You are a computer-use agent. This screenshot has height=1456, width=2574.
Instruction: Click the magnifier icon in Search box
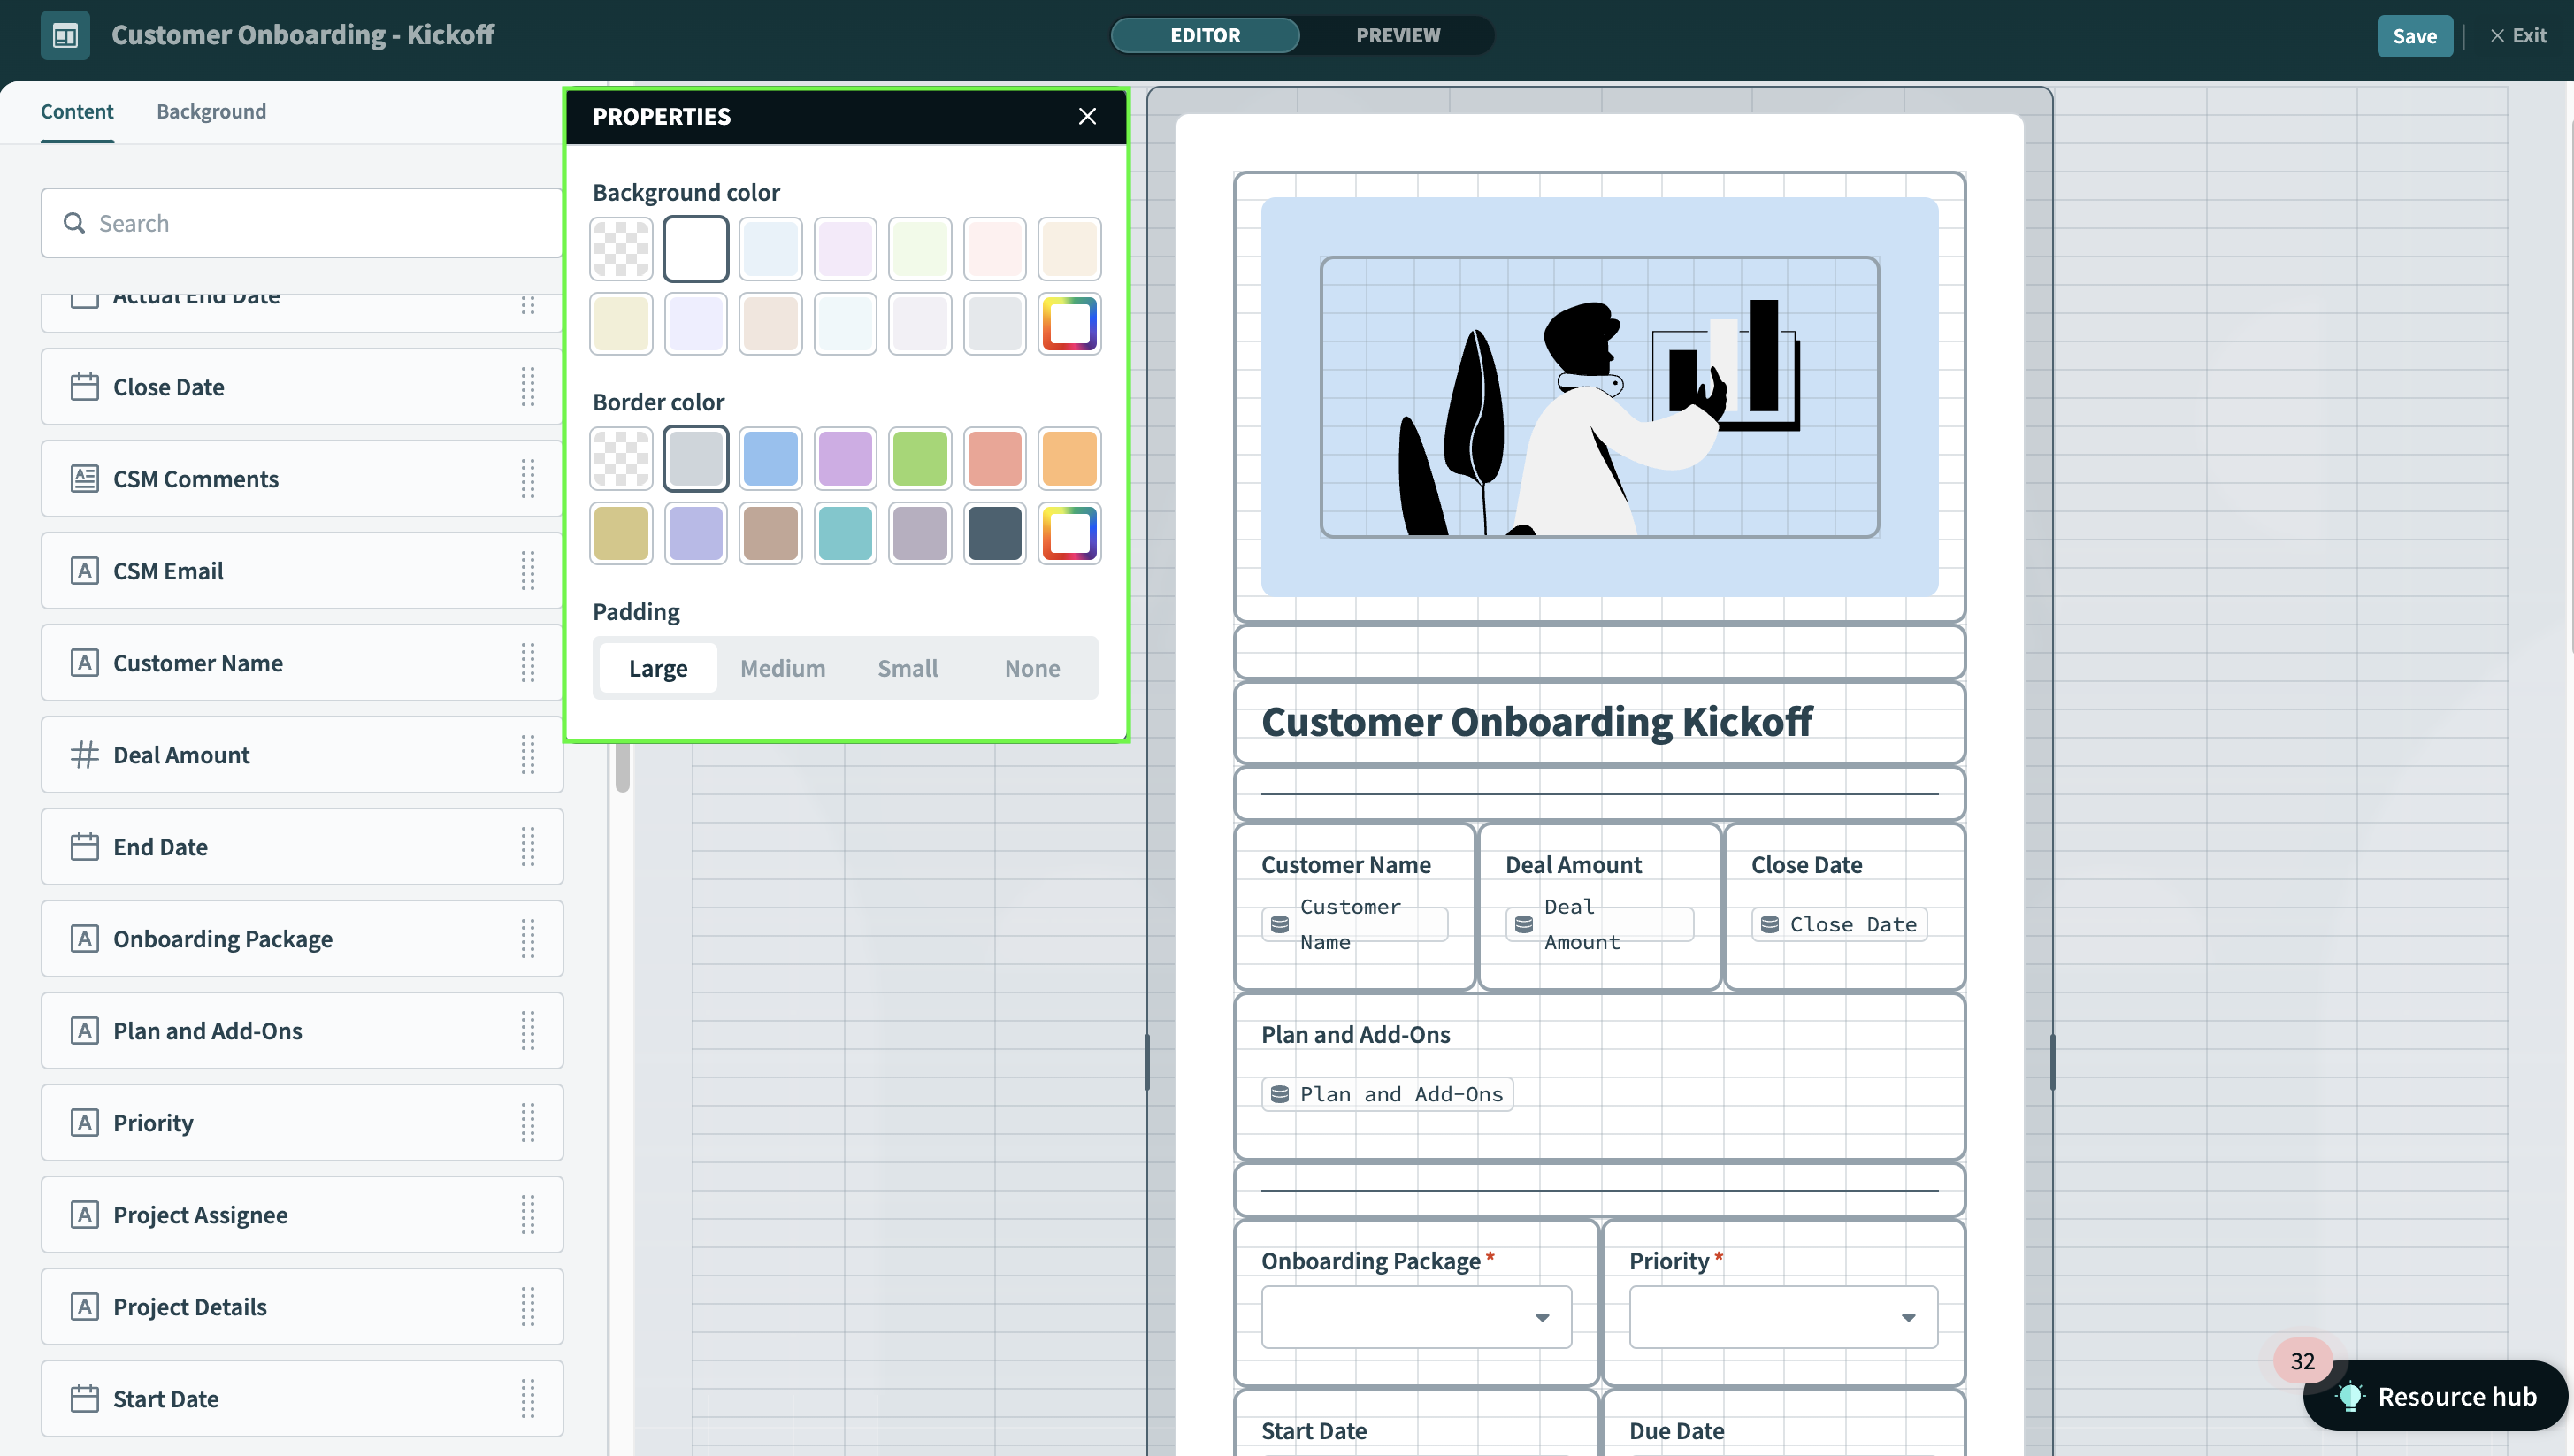click(x=74, y=223)
